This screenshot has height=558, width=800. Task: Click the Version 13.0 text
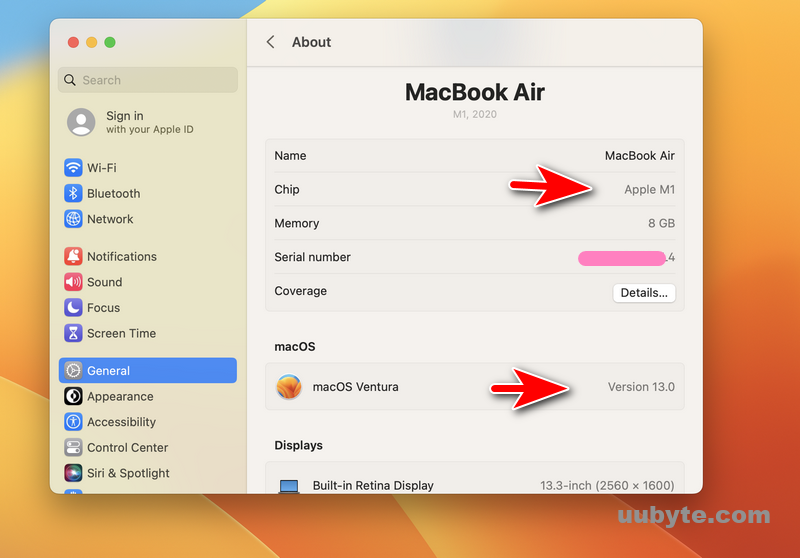tap(641, 387)
